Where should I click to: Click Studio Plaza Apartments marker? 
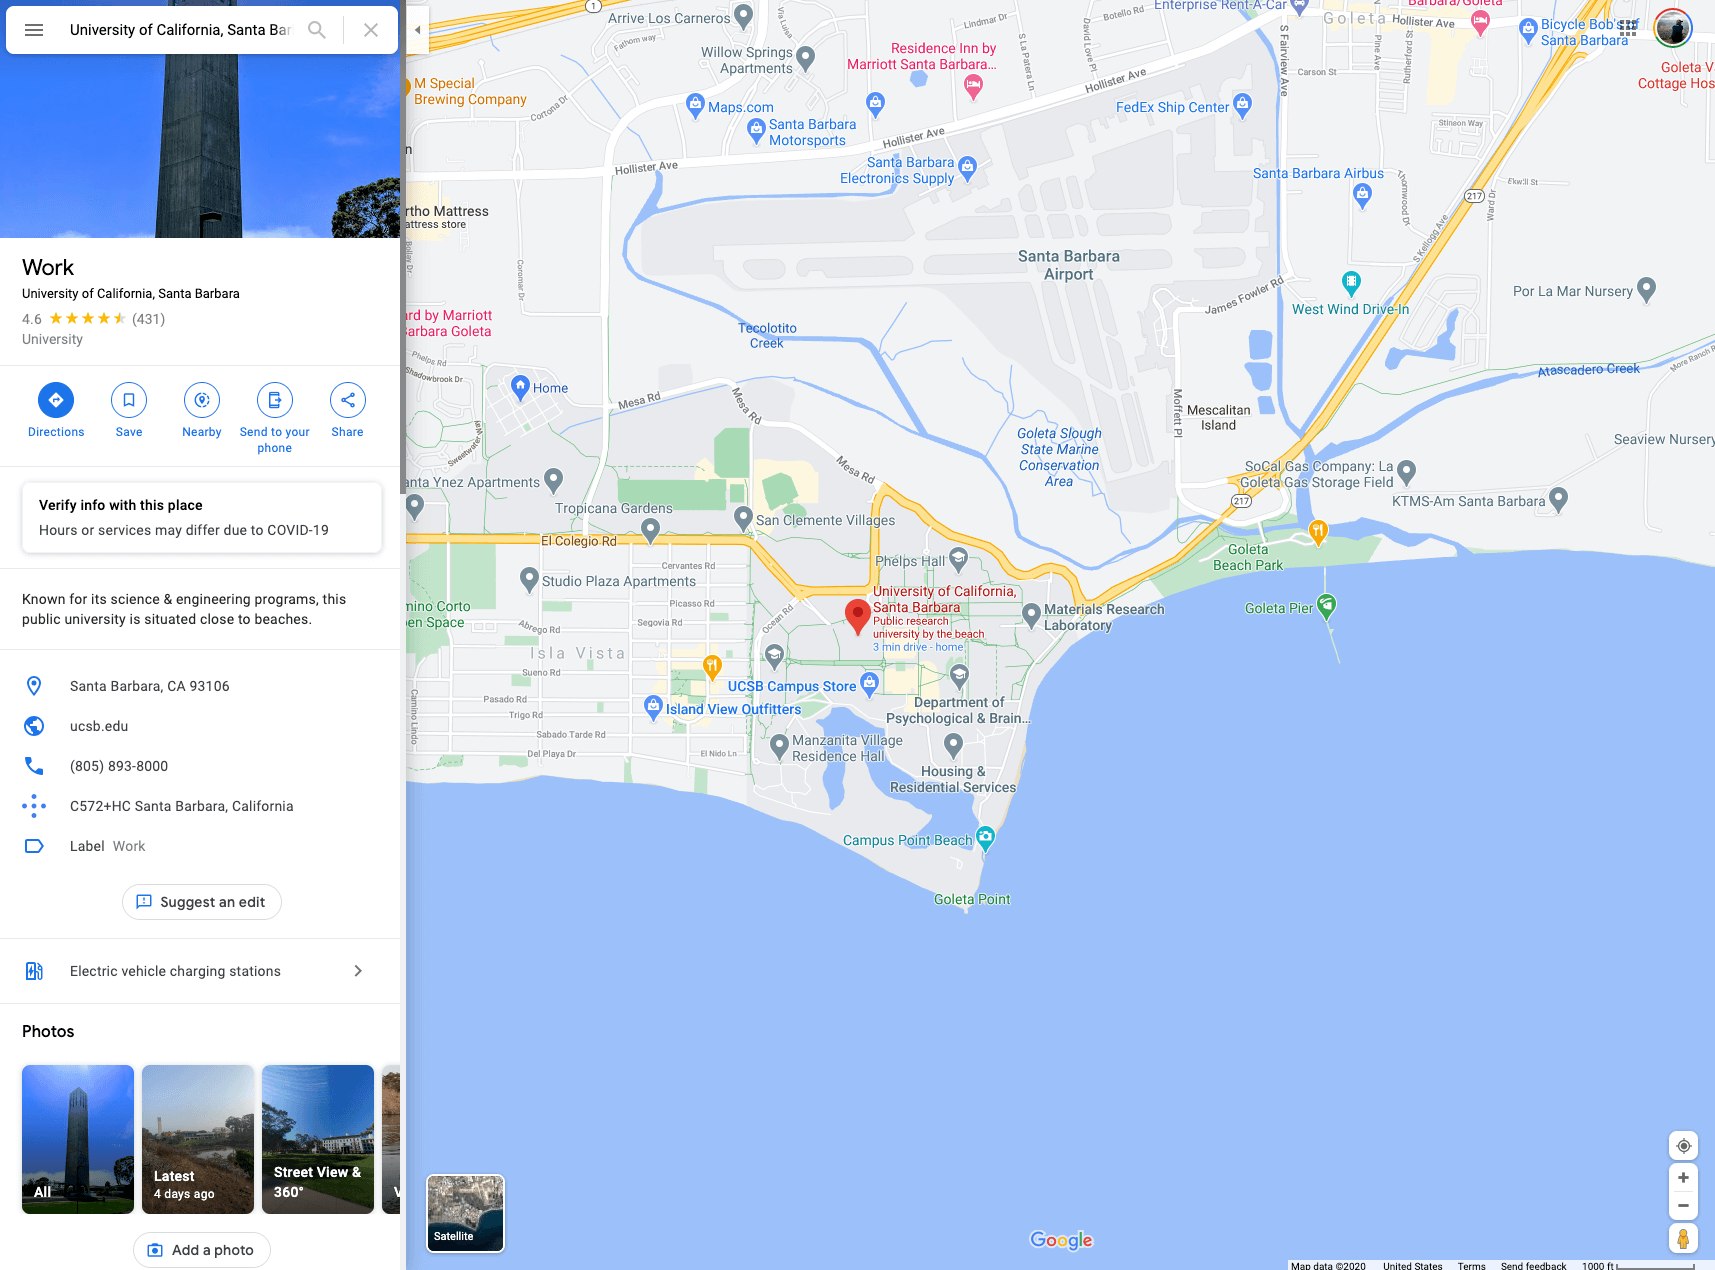tap(530, 579)
